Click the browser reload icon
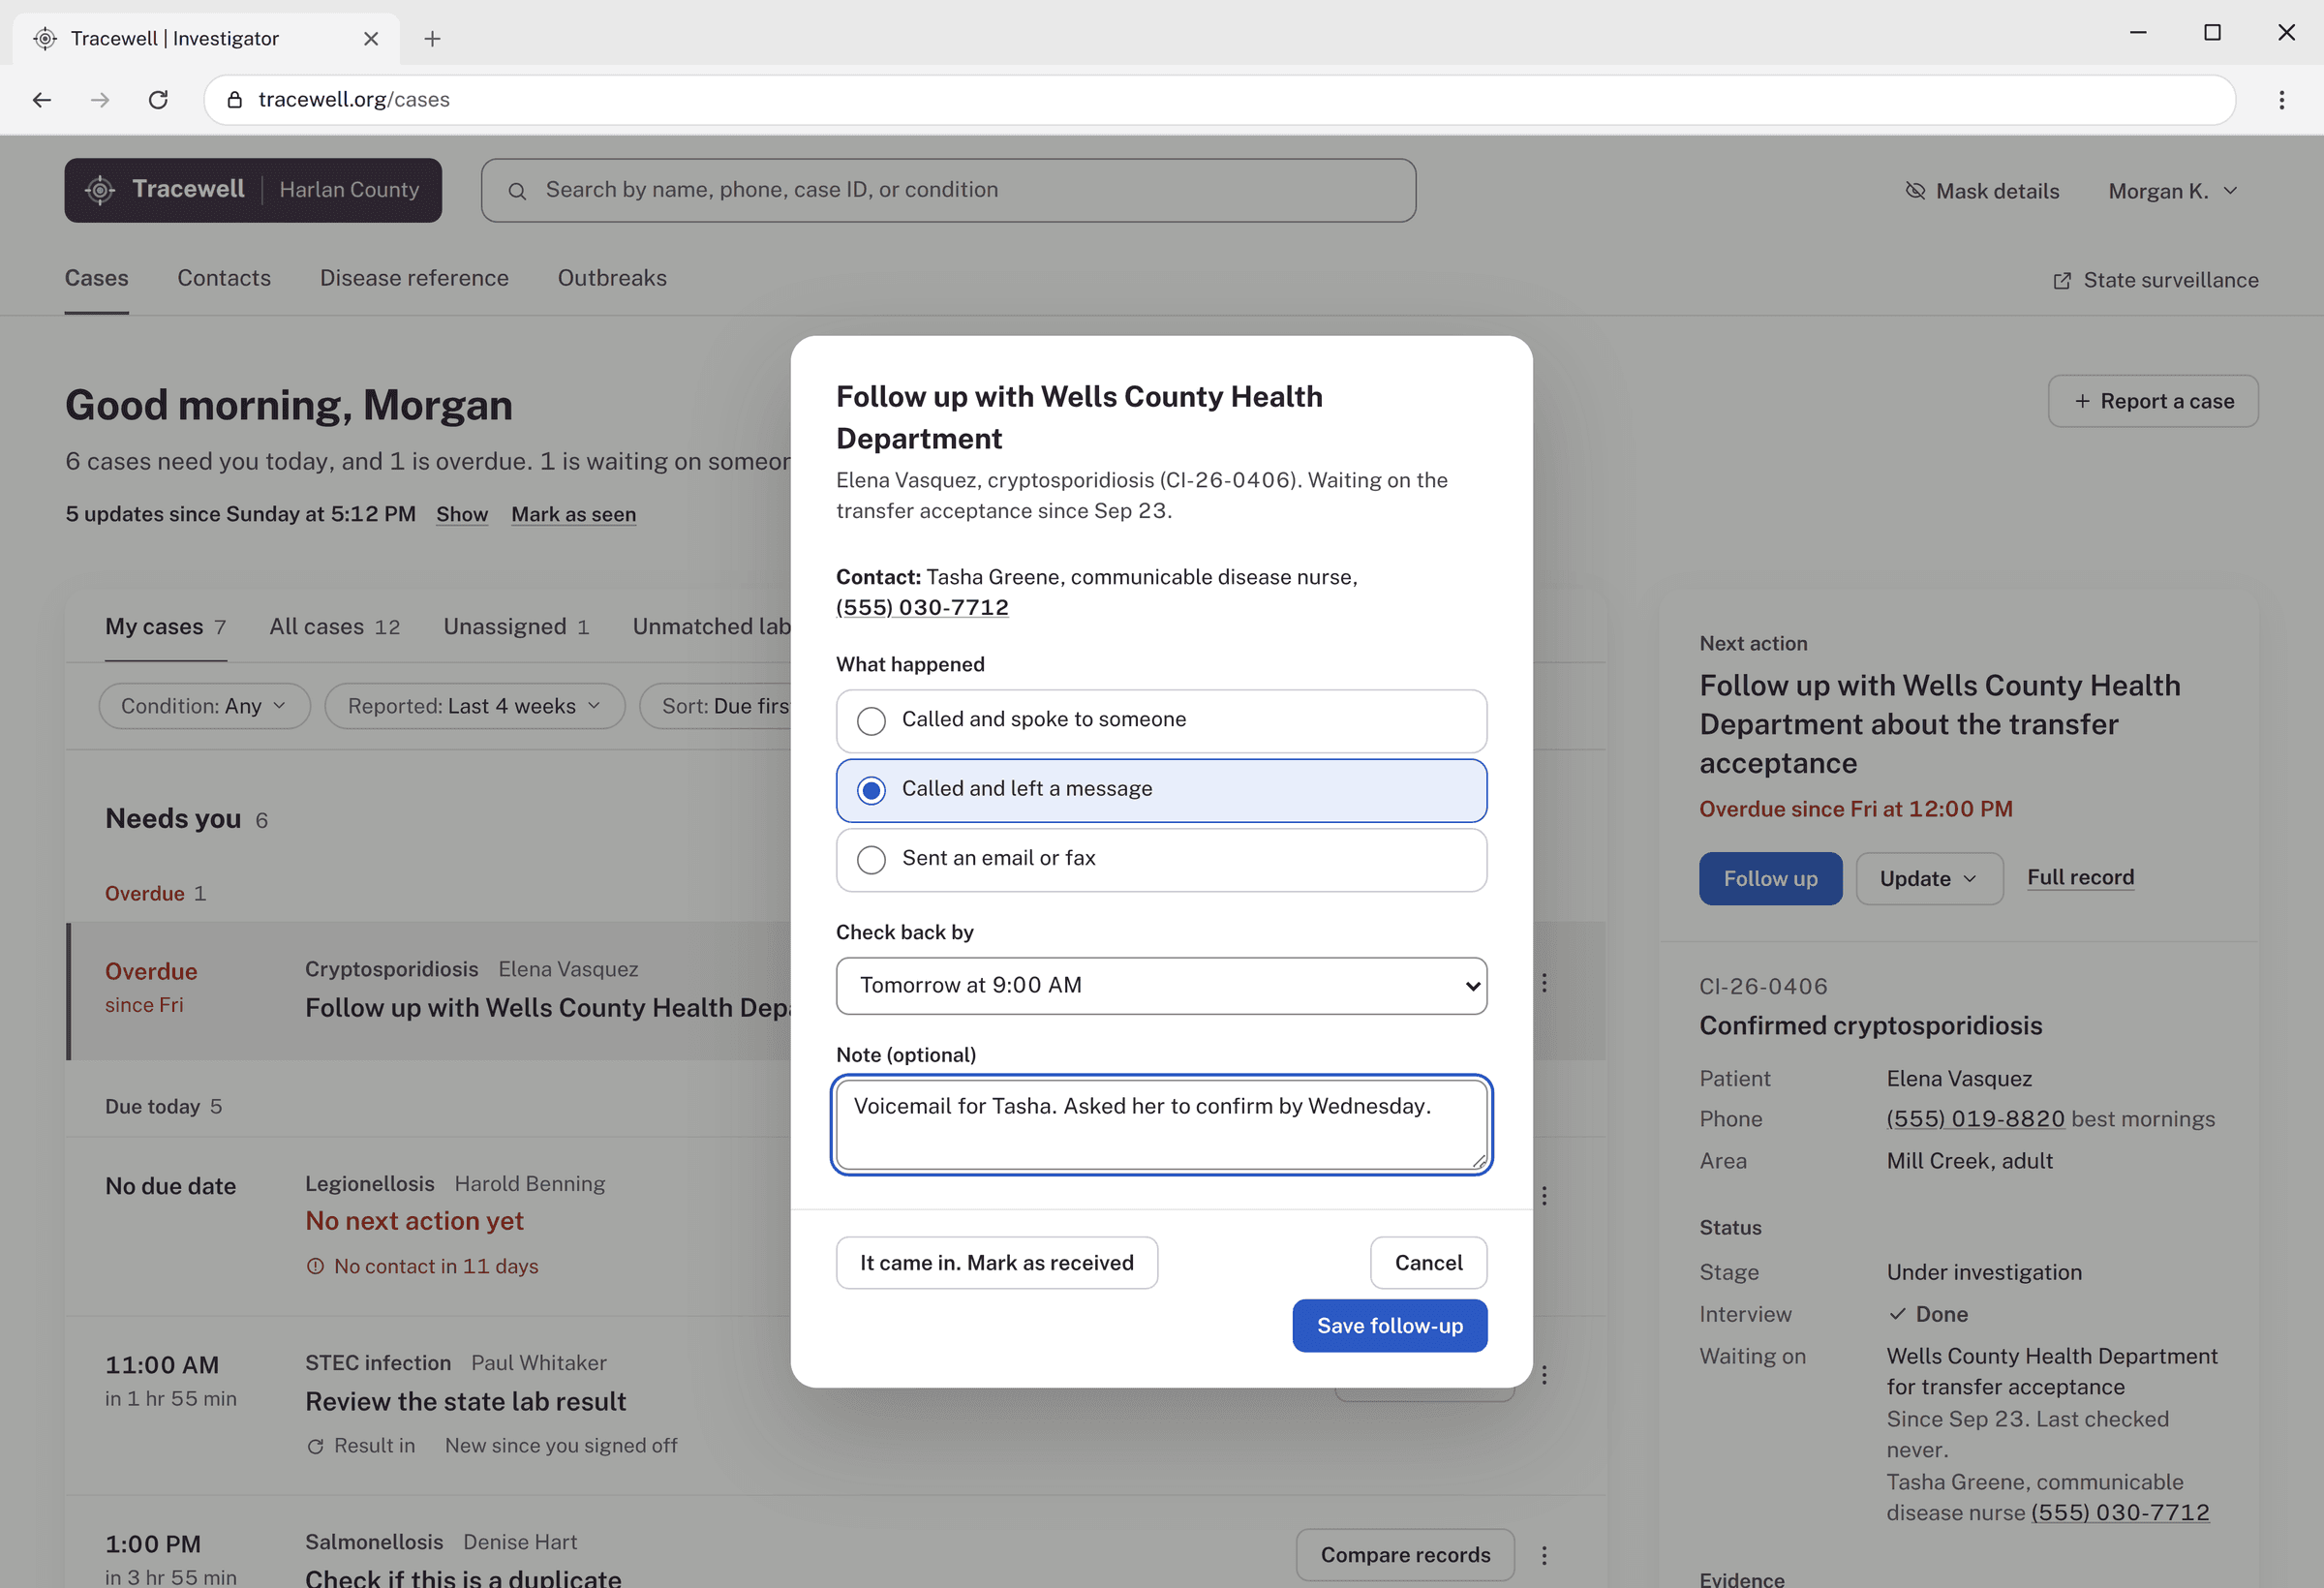The height and width of the screenshot is (1588, 2324). [x=158, y=100]
